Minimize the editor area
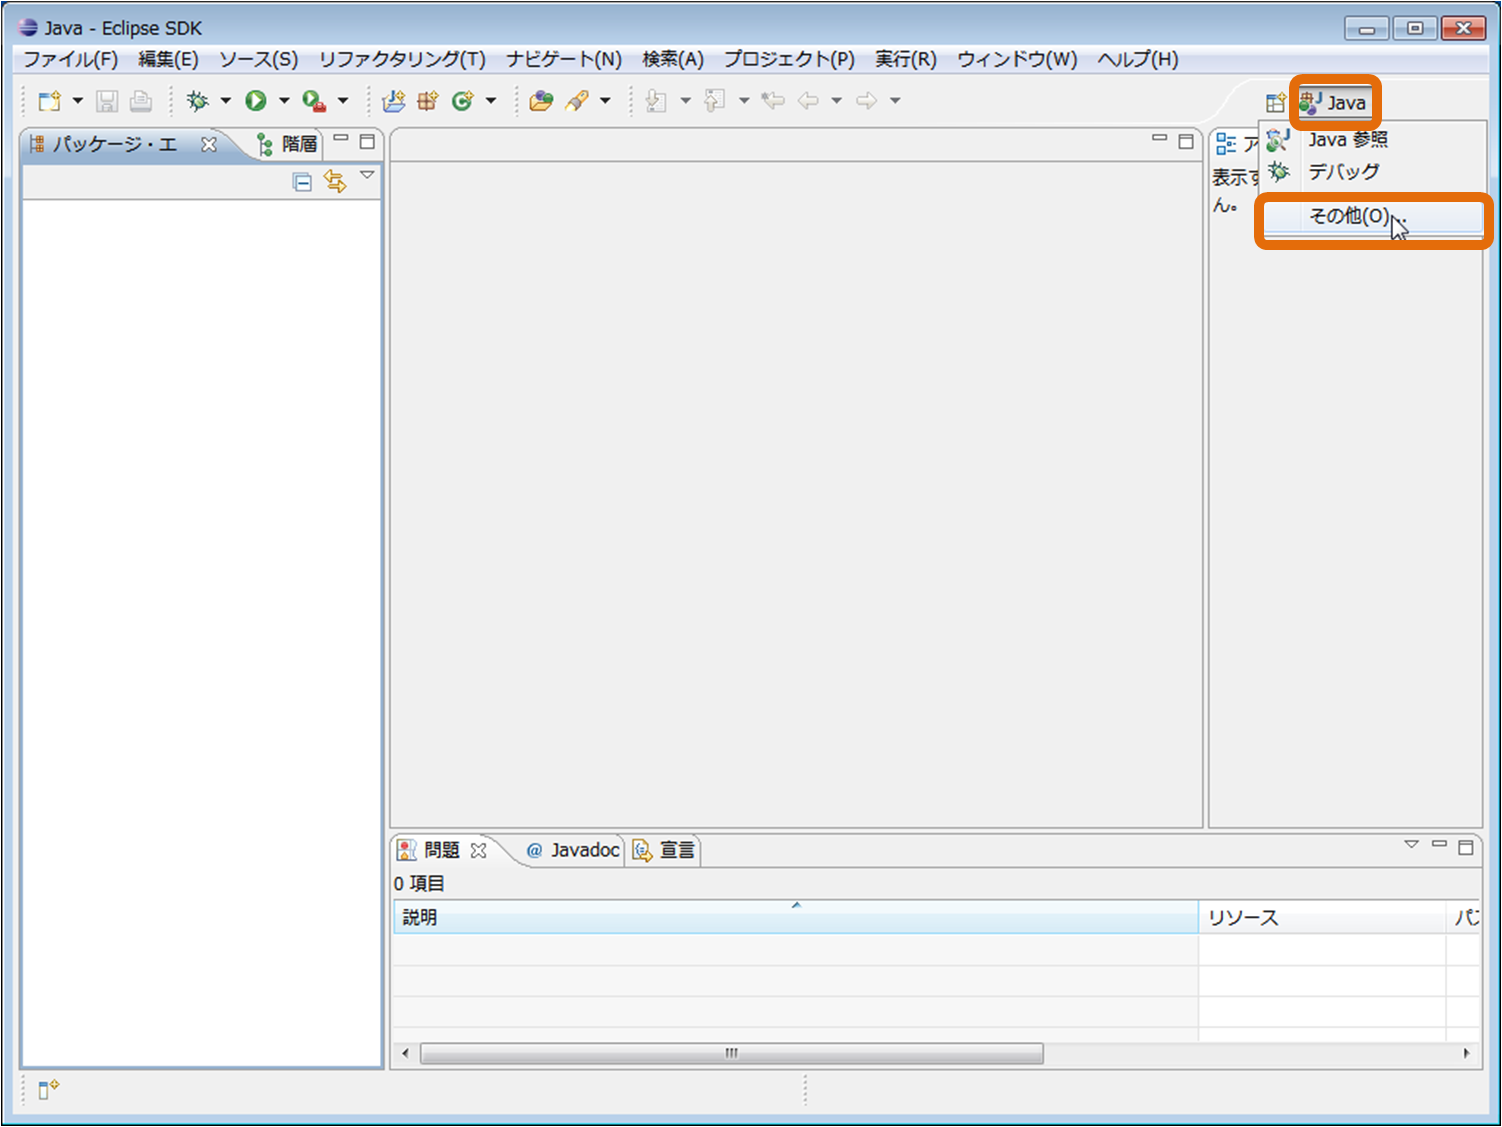 coord(1159,138)
